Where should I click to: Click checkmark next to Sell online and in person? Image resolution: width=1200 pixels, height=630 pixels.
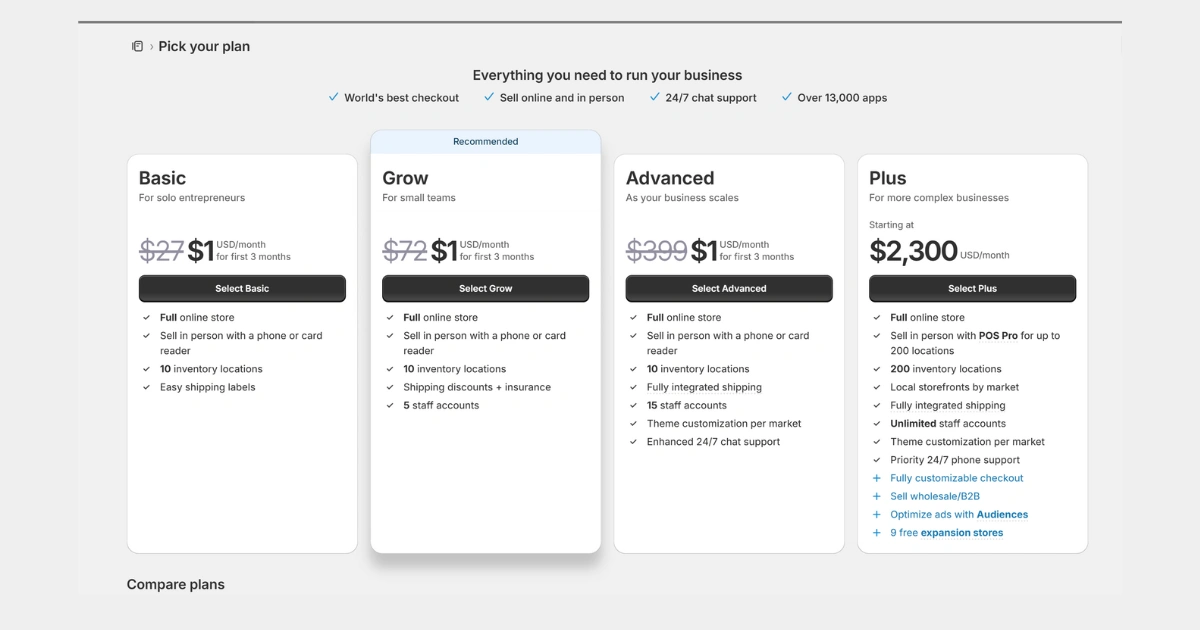[x=489, y=97]
